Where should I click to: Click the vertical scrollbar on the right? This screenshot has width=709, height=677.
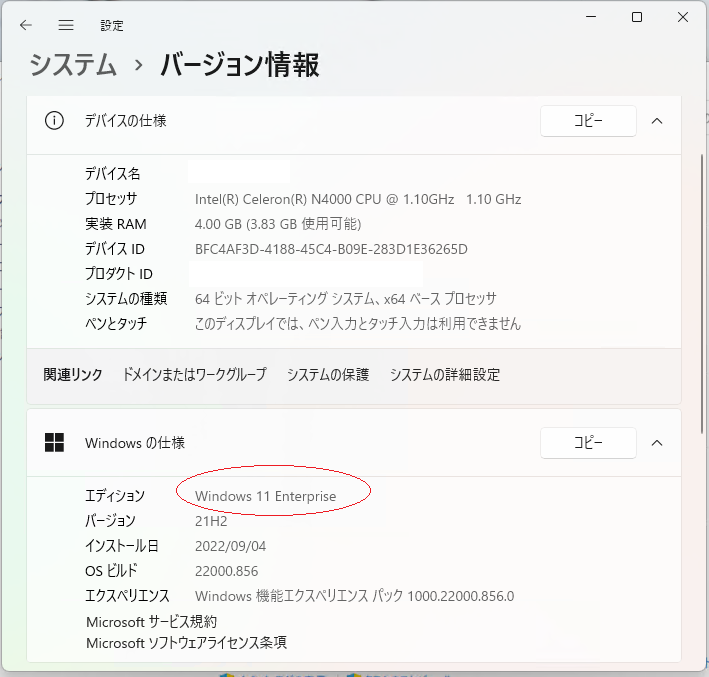click(702, 294)
